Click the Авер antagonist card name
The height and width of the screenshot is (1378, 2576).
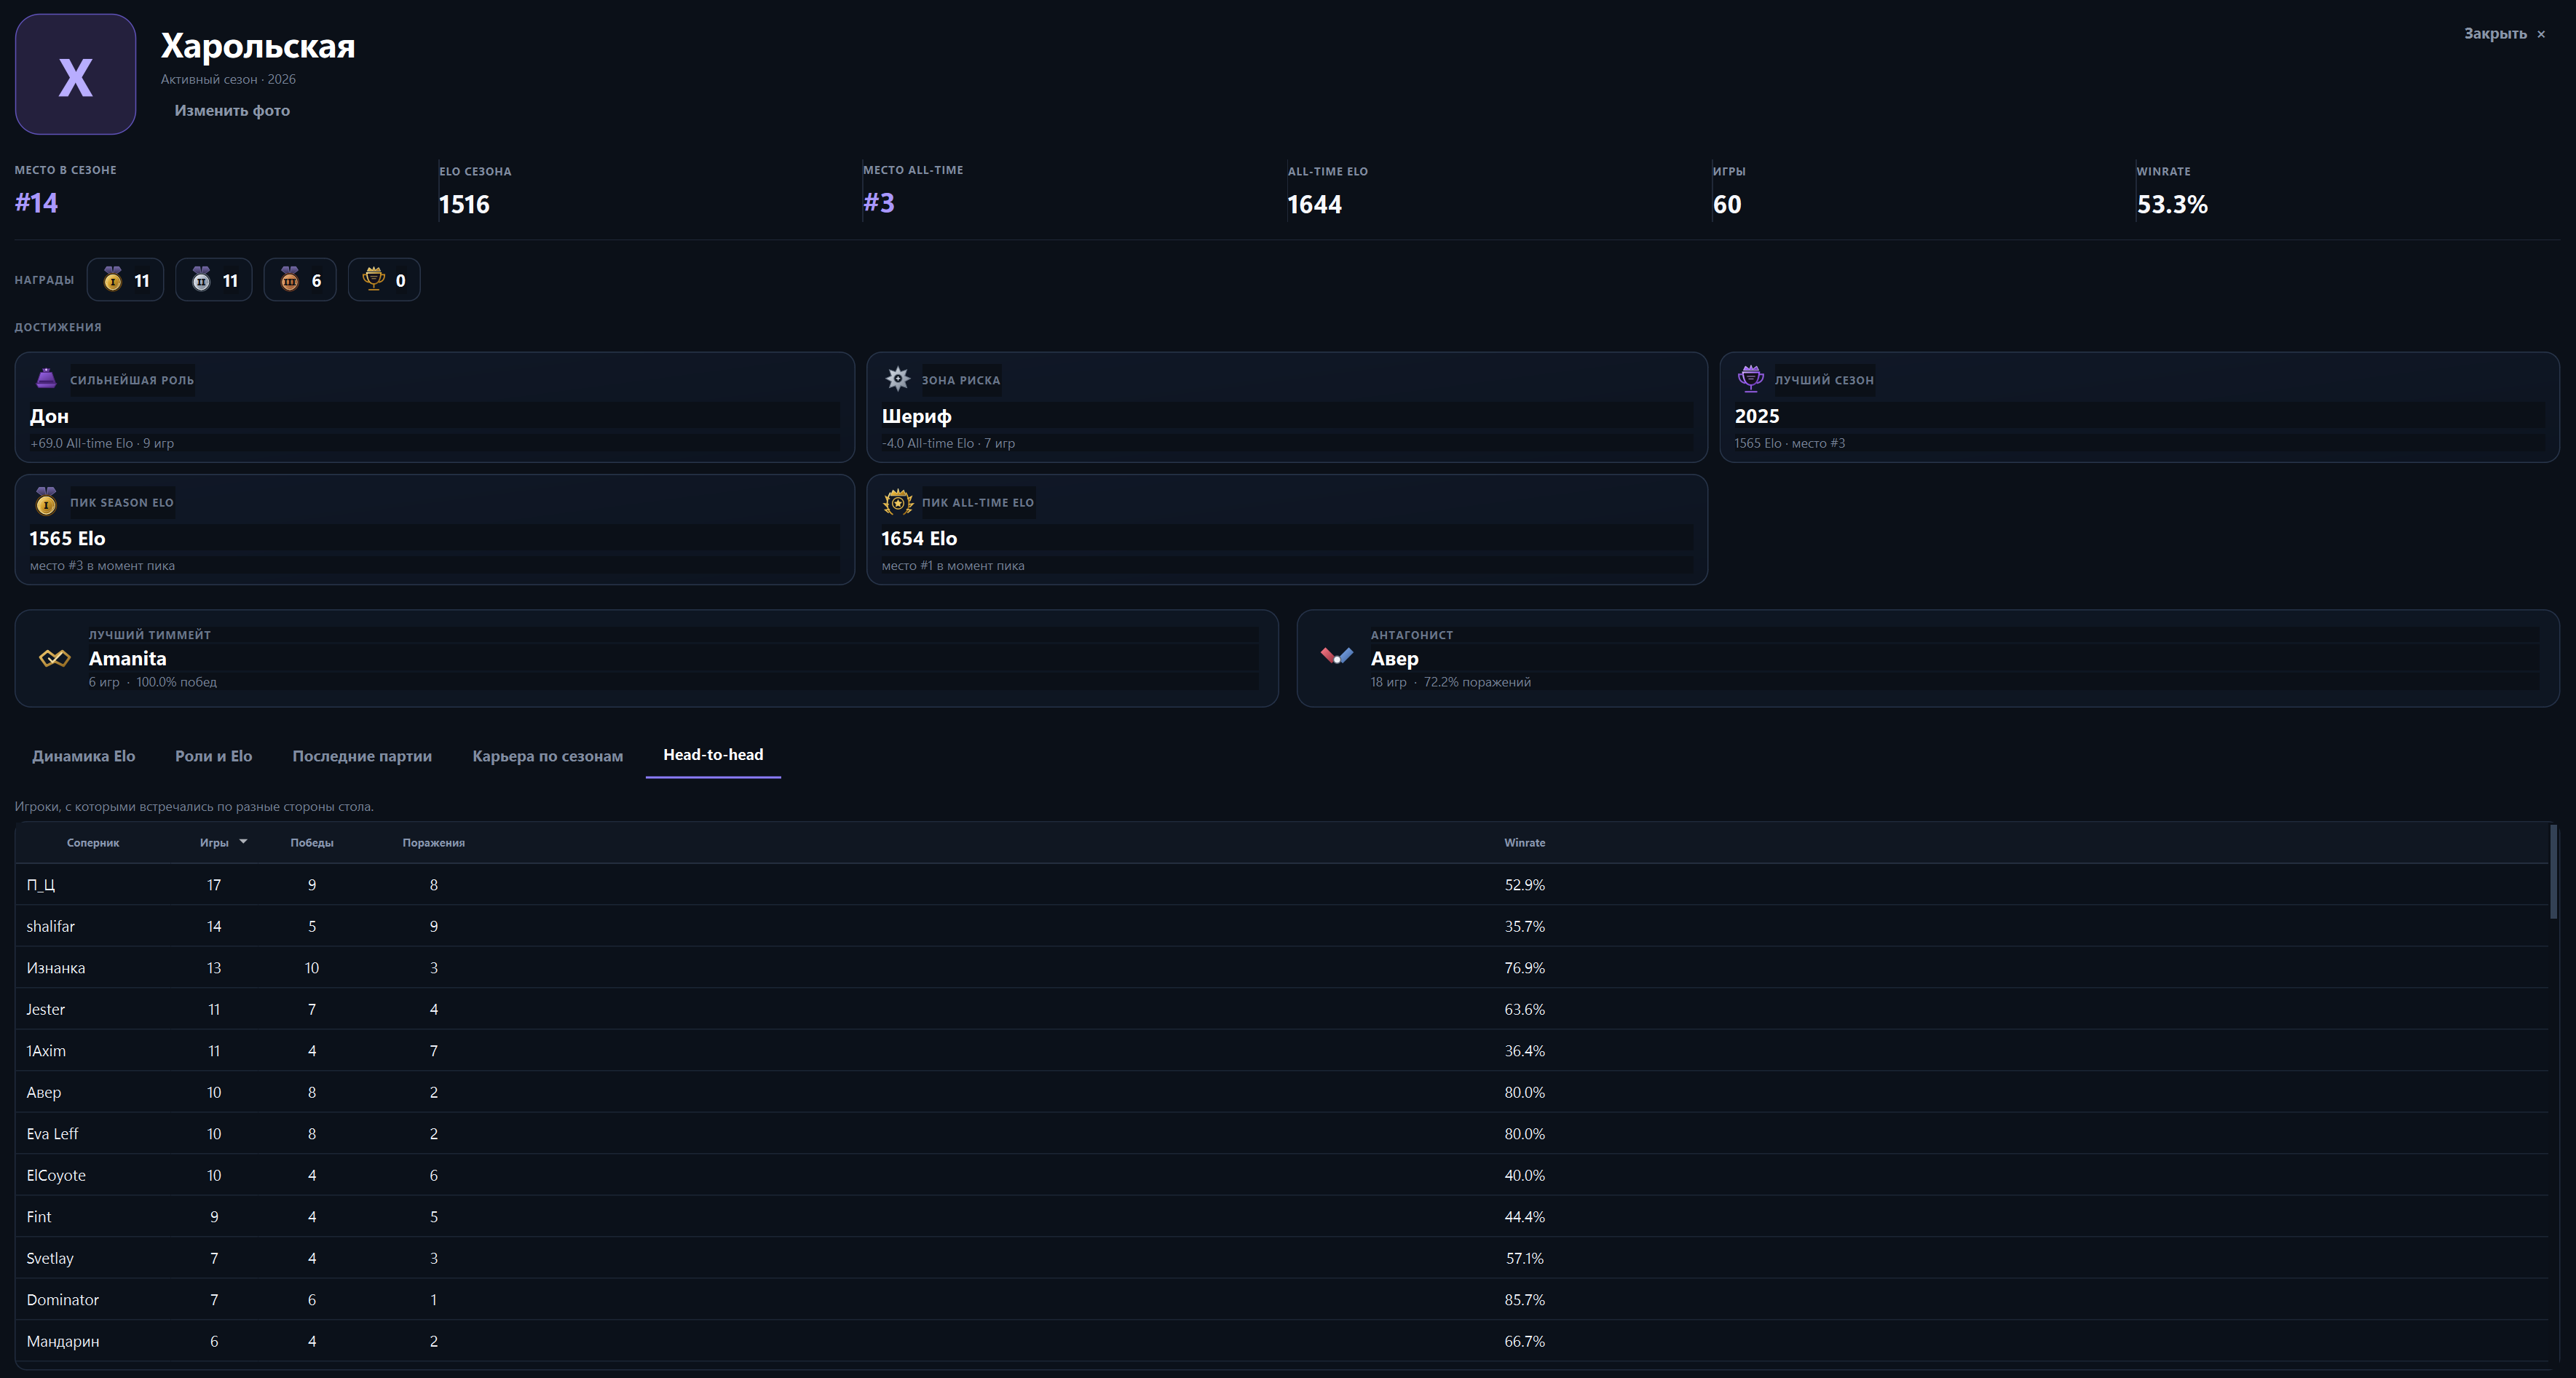tap(1395, 659)
